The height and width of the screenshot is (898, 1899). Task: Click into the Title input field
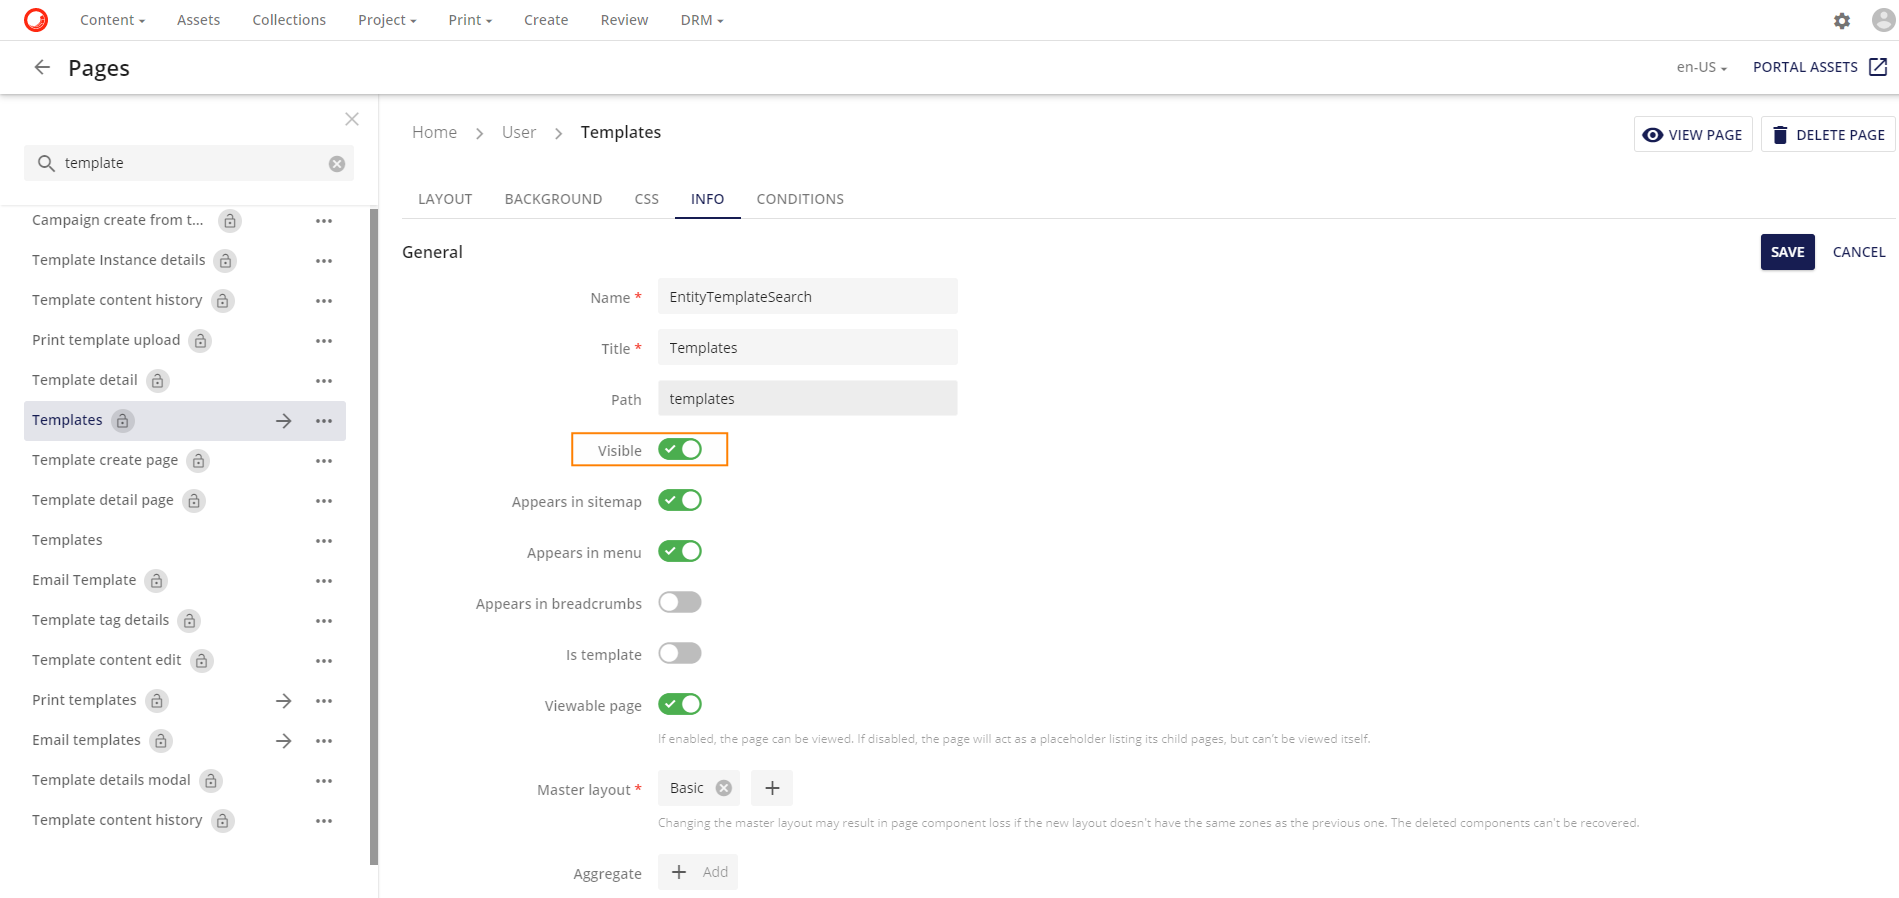(807, 348)
